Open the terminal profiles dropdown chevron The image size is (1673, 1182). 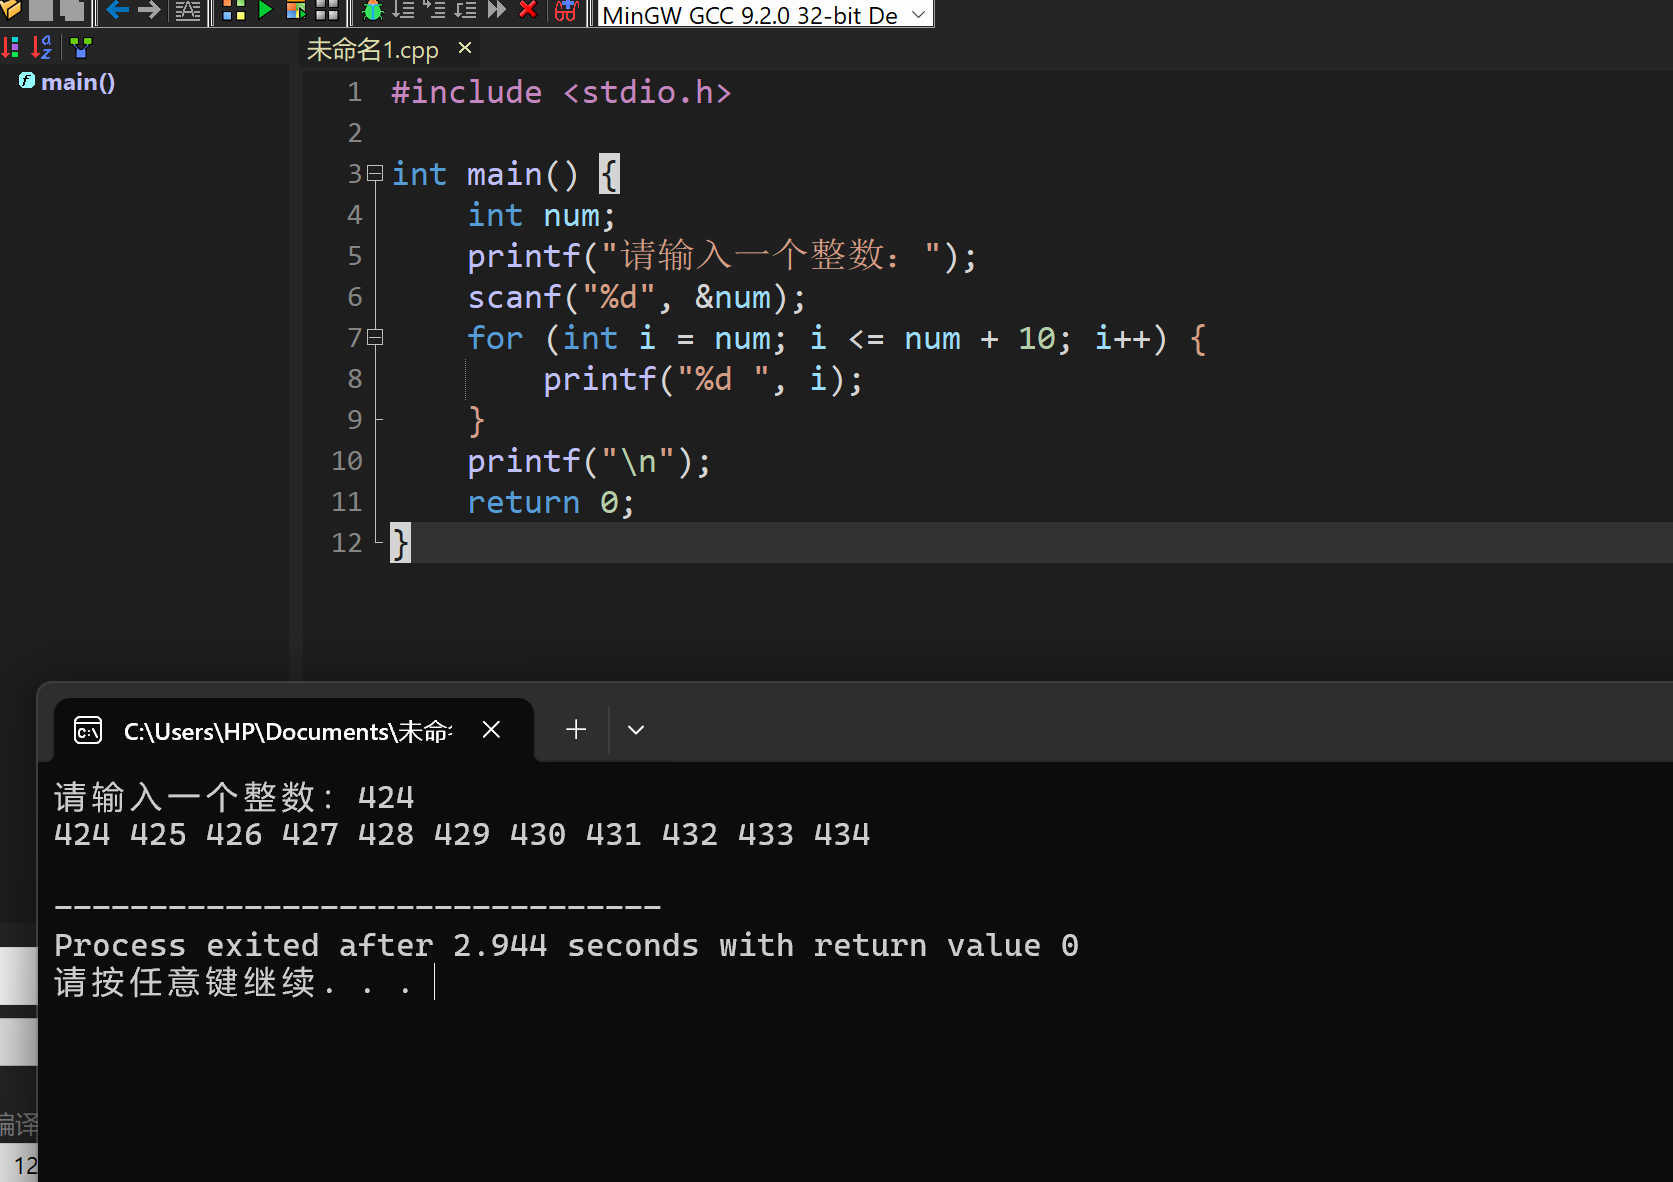pos(636,730)
